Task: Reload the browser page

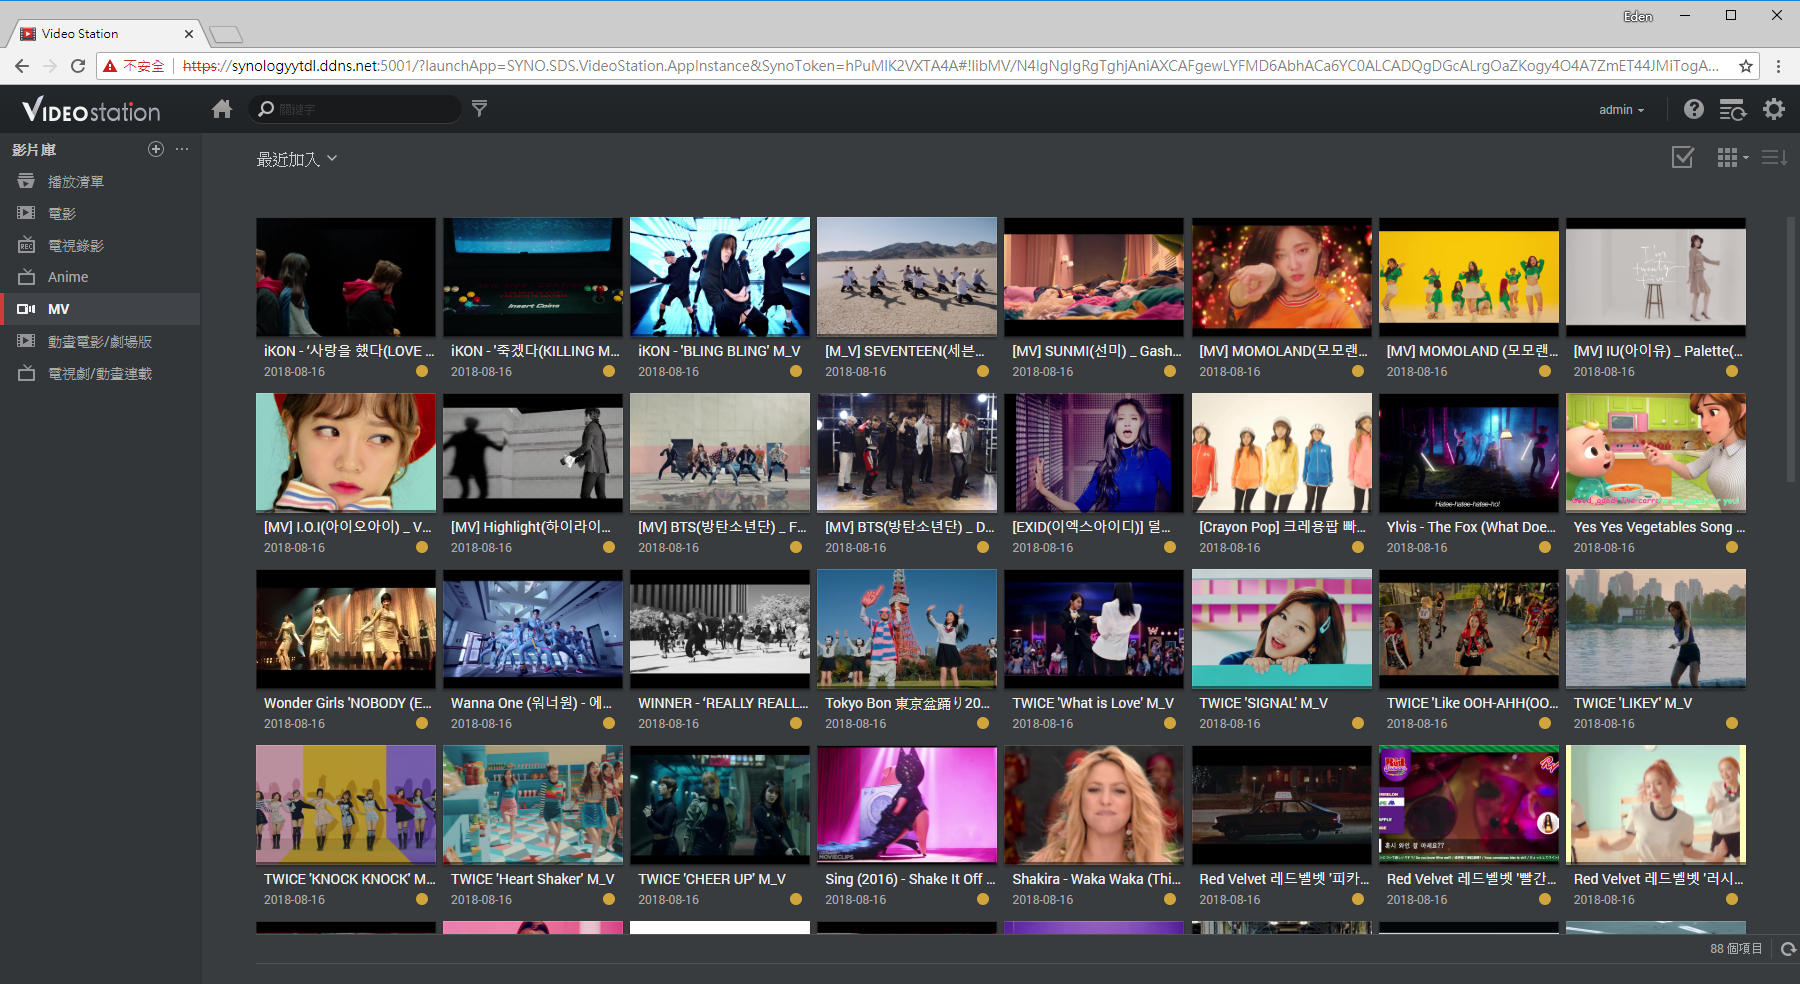Action: tap(78, 66)
